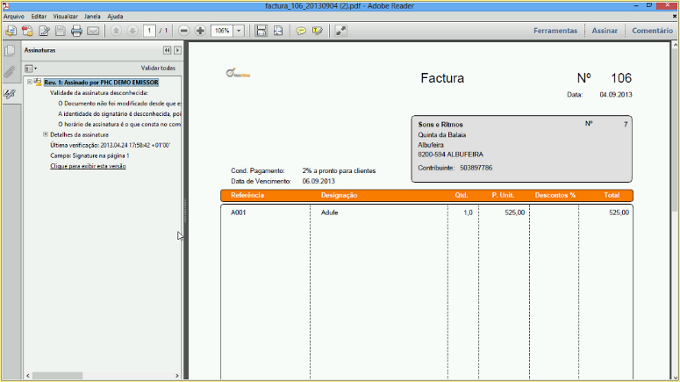Open the Attachments paperclip panel icon
The width and height of the screenshot is (680, 382).
tap(10, 72)
